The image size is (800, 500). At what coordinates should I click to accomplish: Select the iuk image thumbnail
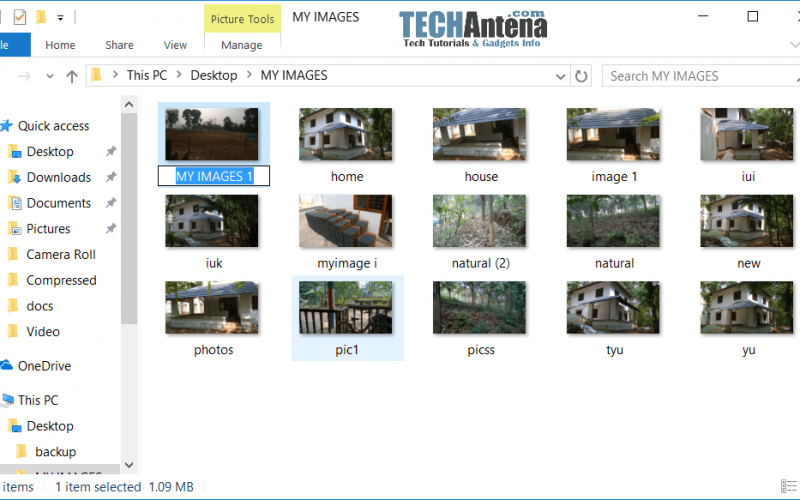click(x=212, y=220)
